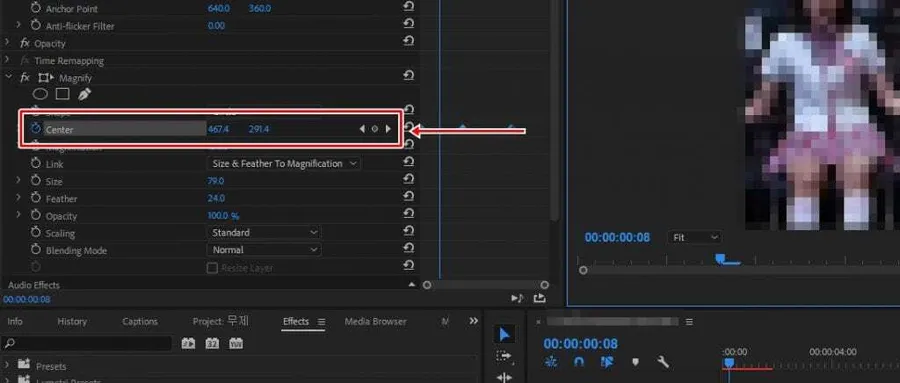
Task: Reset the Size parameter
Action: pos(408,179)
